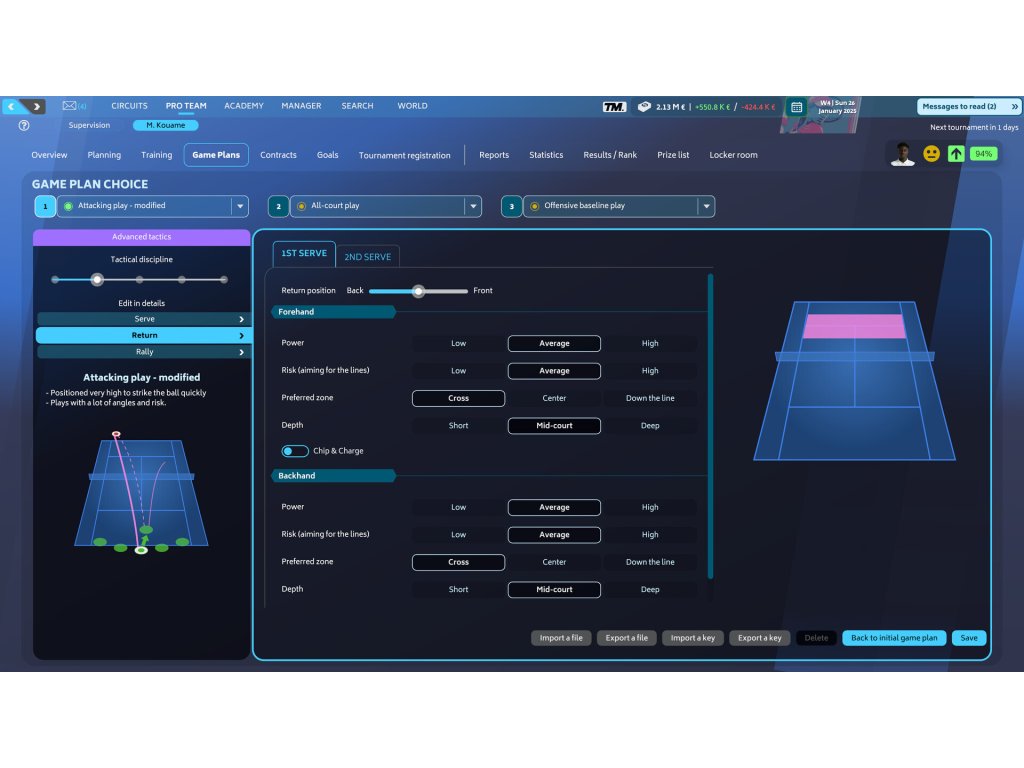Click Export a key button
The image size is (1024, 768).
(760, 638)
